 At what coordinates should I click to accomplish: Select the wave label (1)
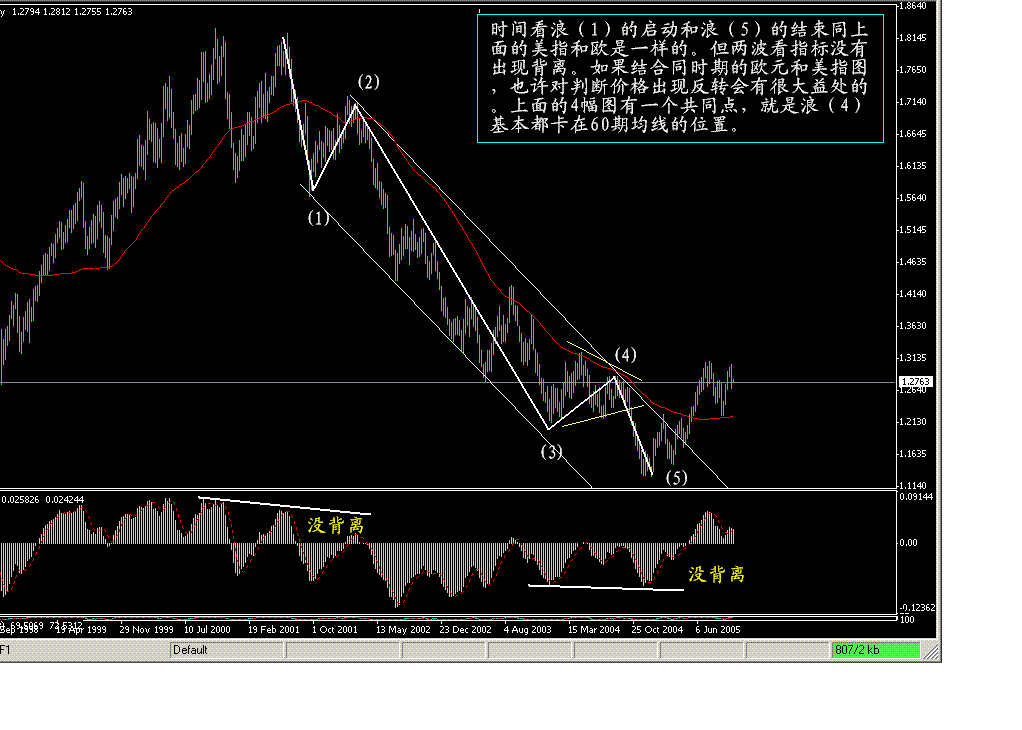[x=318, y=218]
